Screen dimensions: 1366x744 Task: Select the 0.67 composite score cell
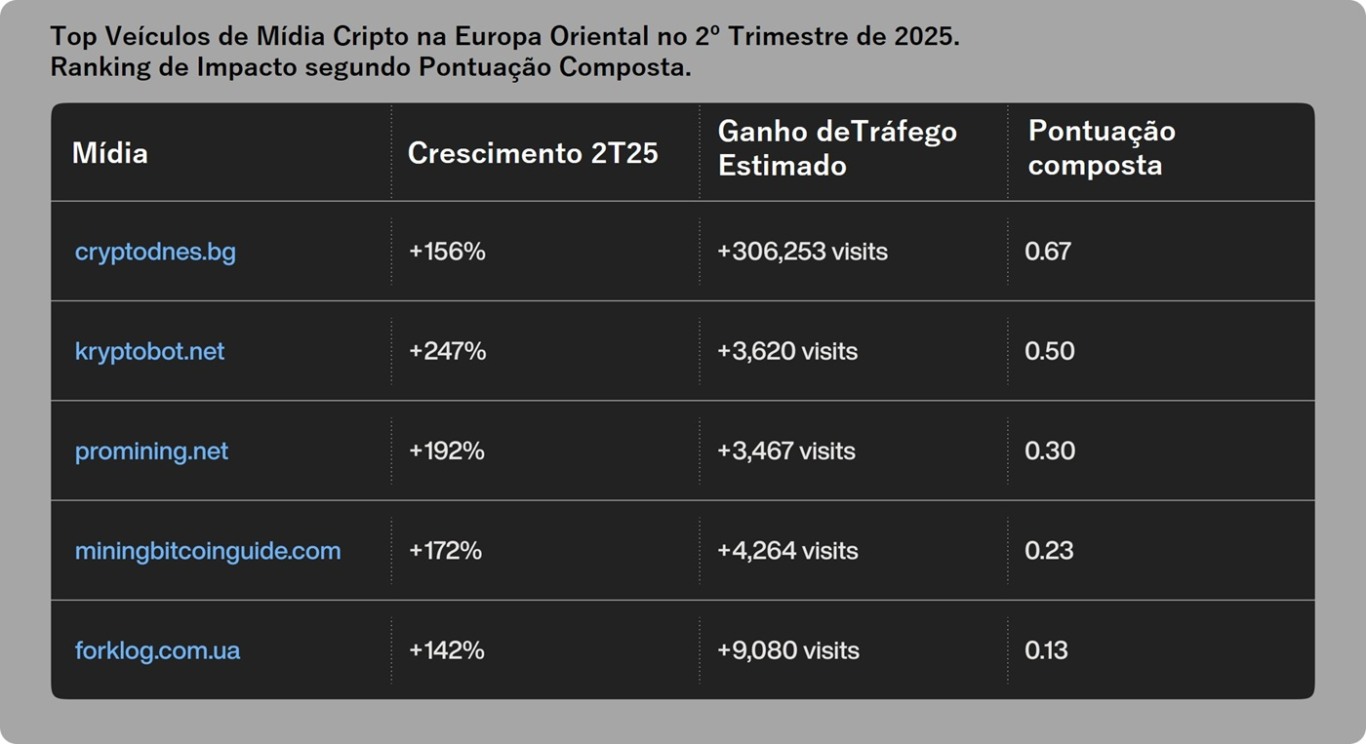pyautogui.click(x=1048, y=252)
